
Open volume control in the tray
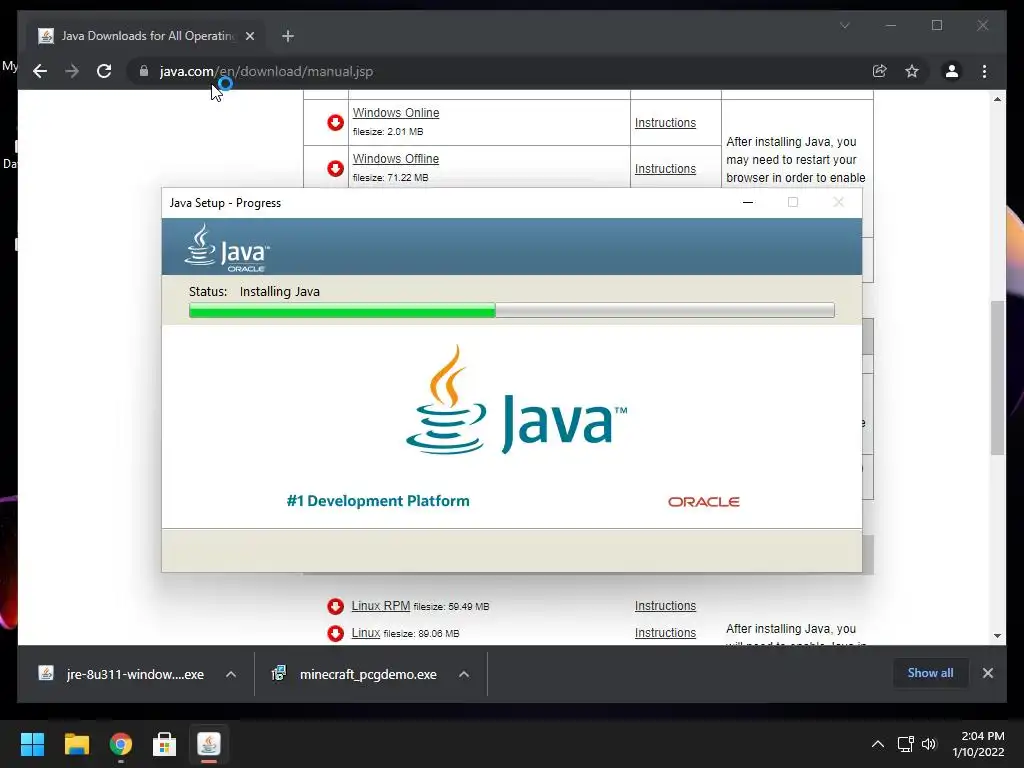929,744
